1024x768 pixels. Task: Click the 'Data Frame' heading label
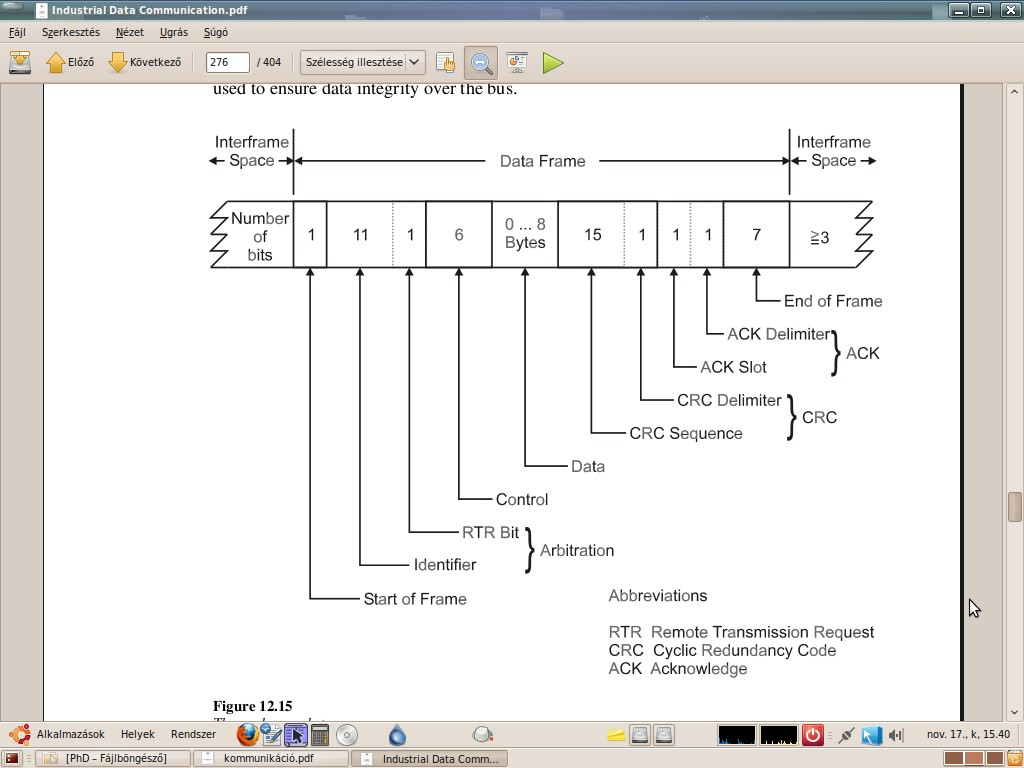coord(543,161)
